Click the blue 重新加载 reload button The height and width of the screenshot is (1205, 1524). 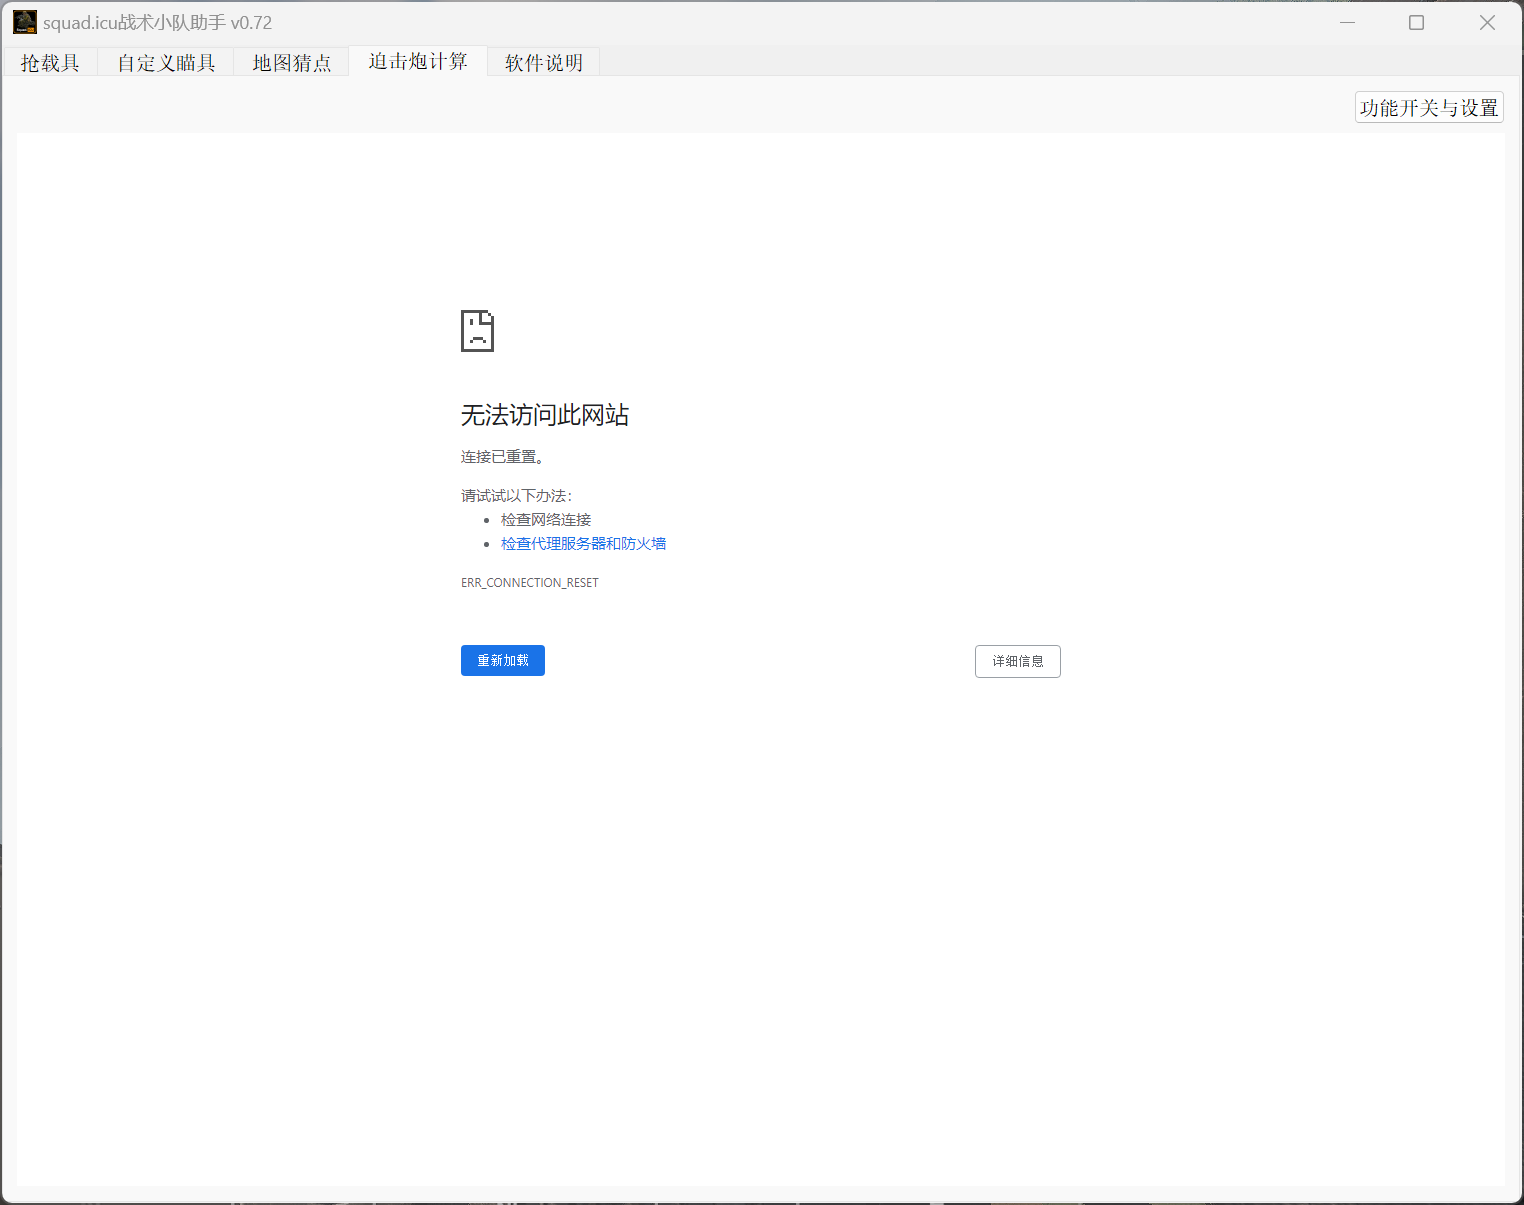pos(503,660)
